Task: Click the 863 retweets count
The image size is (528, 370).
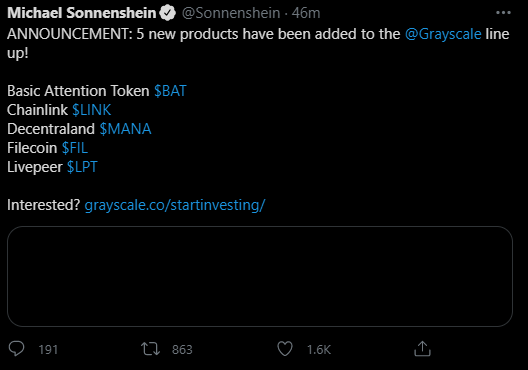Action: pos(182,349)
